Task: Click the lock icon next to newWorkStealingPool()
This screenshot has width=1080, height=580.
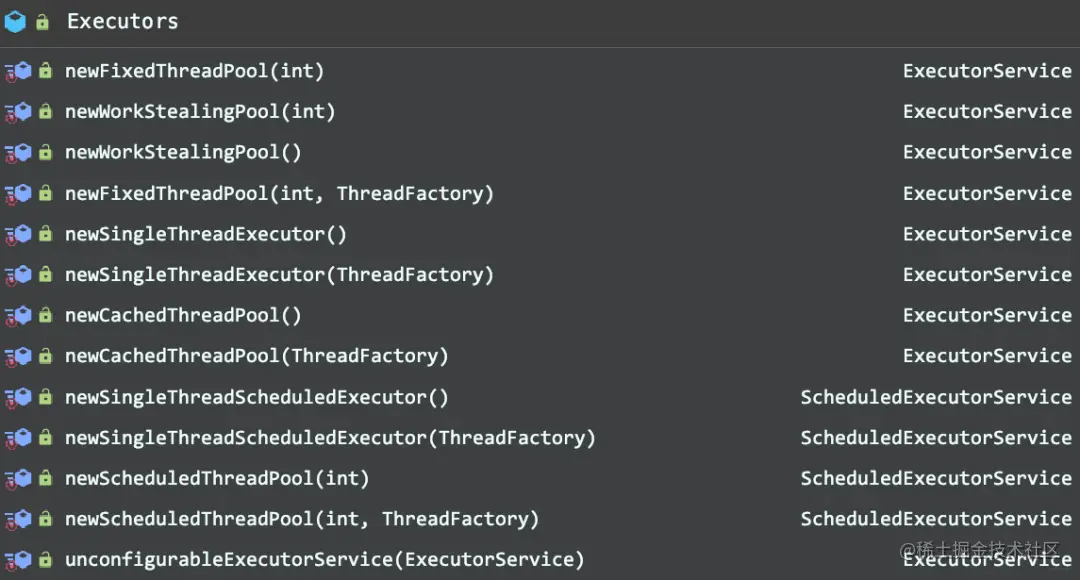Action: pyautogui.click(x=45, y=152)
